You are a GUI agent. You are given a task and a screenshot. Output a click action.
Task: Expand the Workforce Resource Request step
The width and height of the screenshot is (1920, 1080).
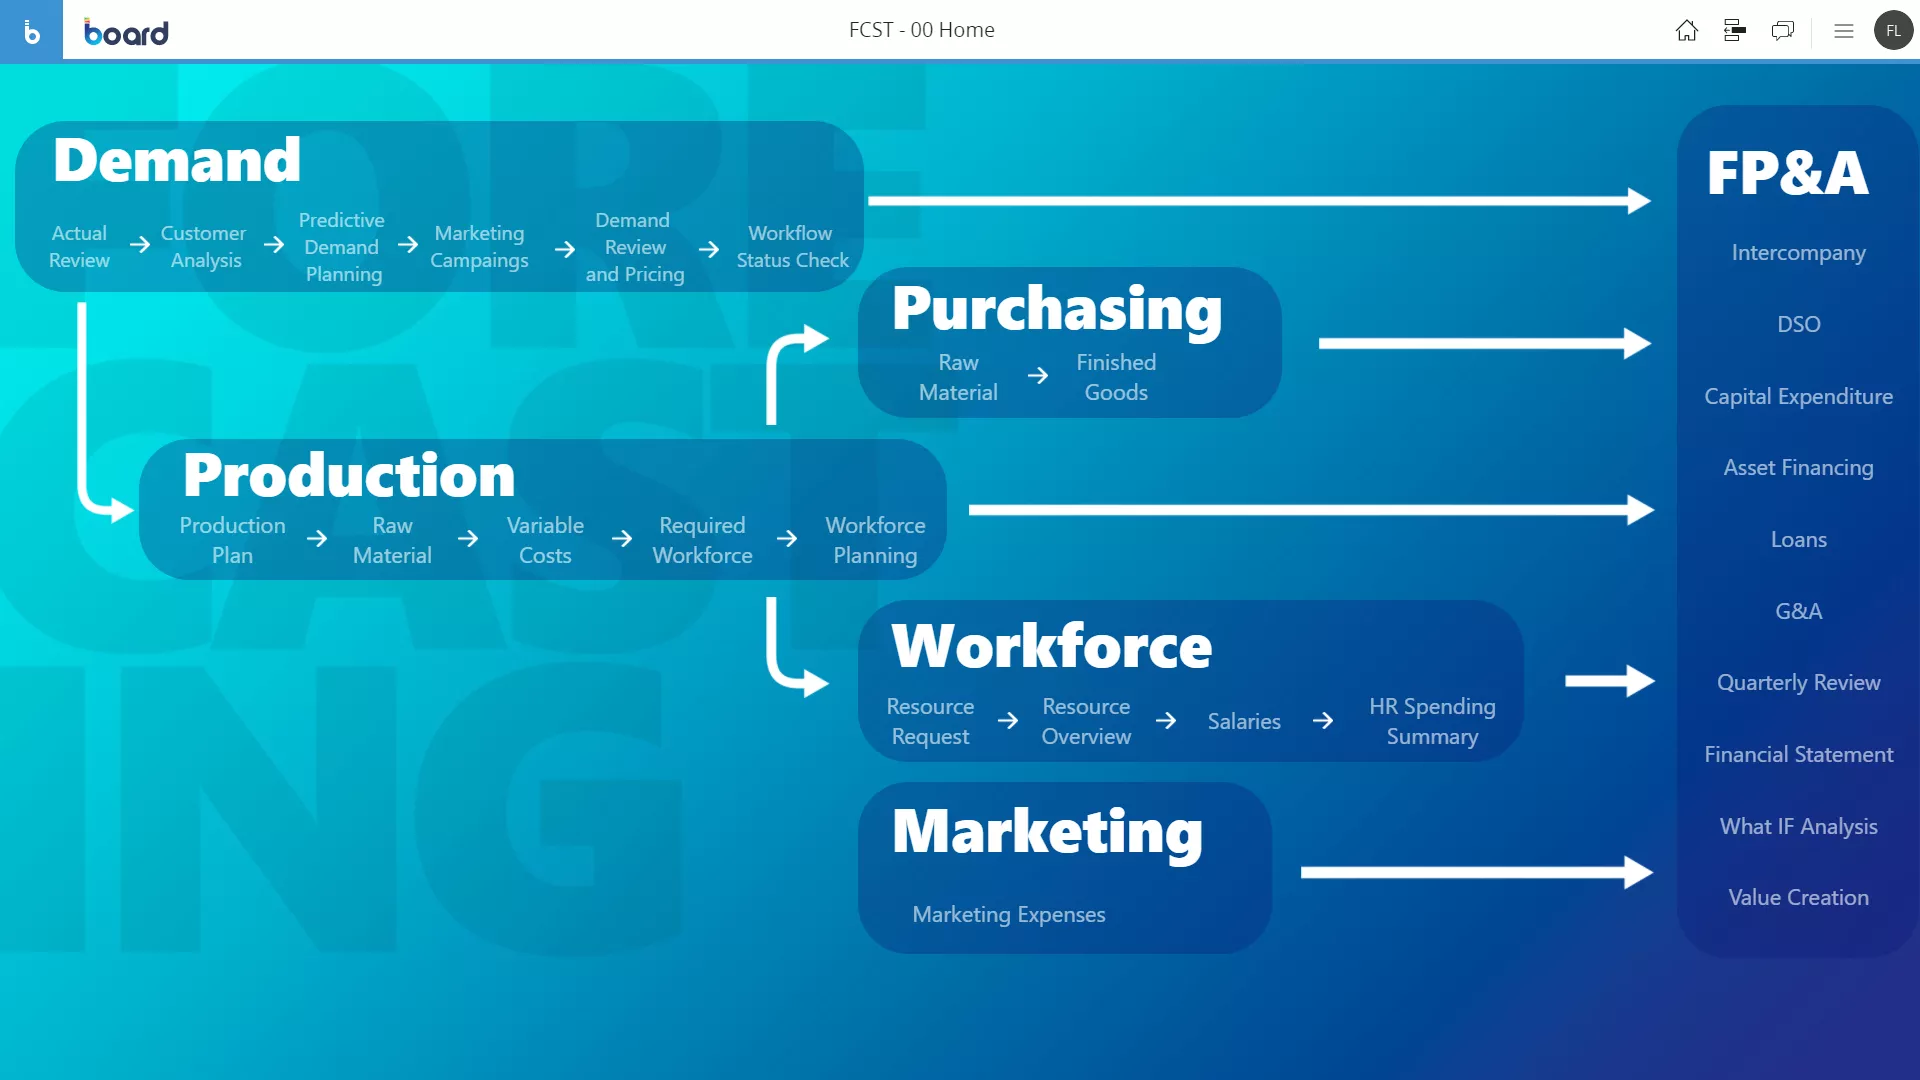pos(931,721)
